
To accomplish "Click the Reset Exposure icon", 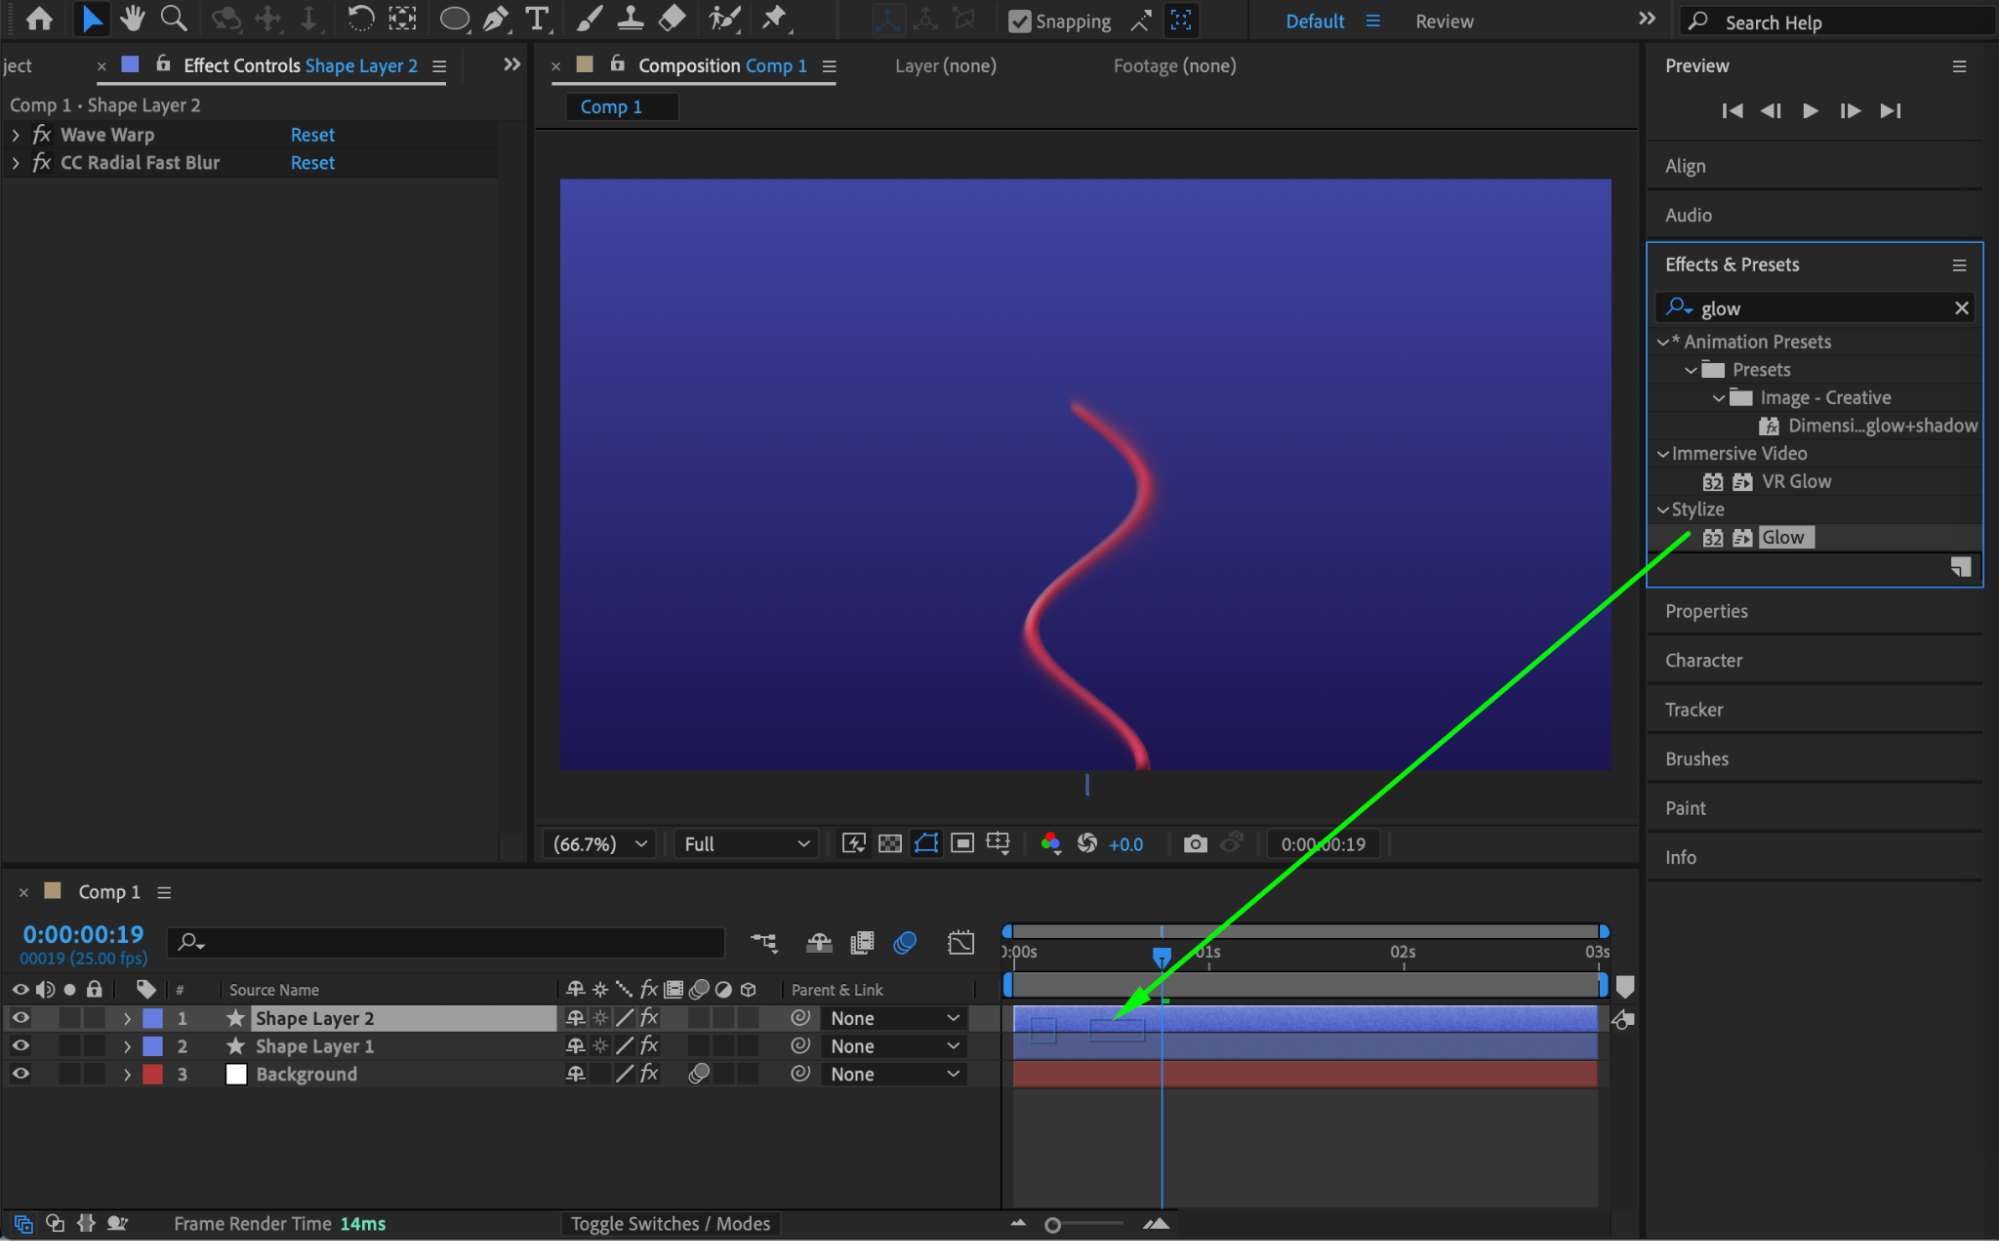I will pyautogui.click(x=1087, y=844).
